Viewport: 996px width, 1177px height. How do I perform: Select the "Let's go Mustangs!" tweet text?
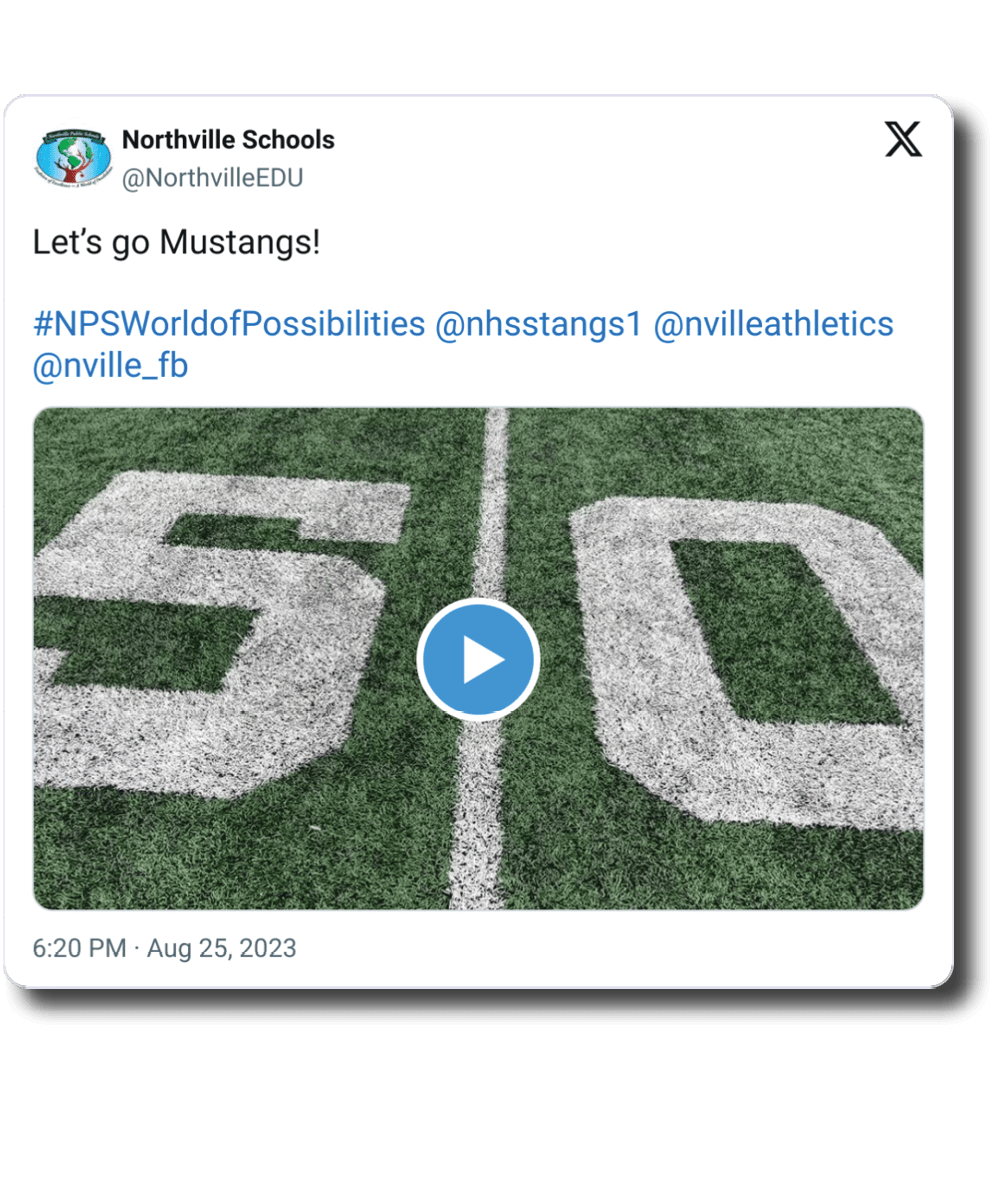pyautogui.click(x=176, y=243)
